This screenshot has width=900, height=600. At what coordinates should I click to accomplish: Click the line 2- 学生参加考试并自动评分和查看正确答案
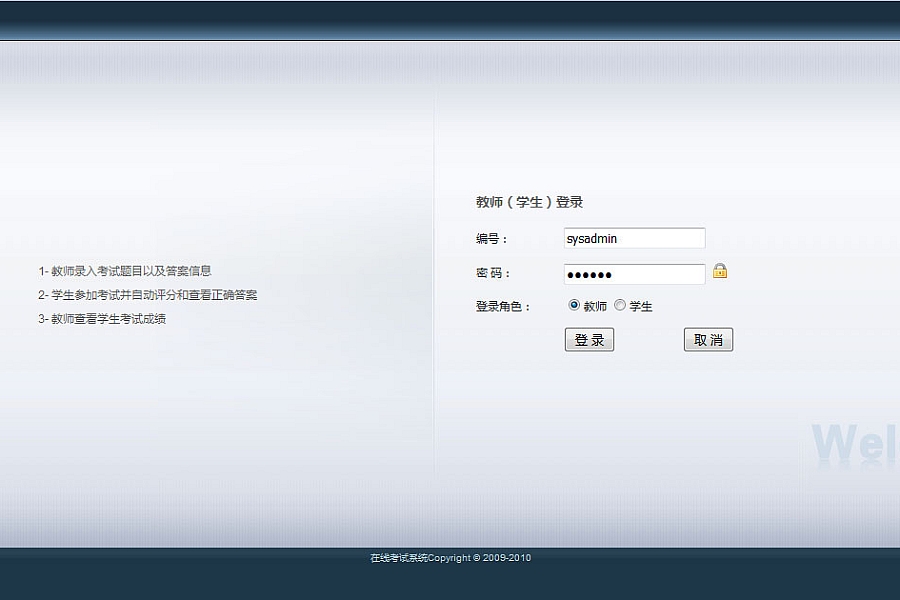pos(148,295)
